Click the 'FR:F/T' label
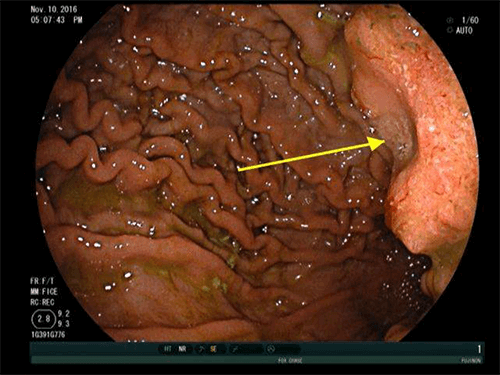The image size is (500, 375). [42, 281]
